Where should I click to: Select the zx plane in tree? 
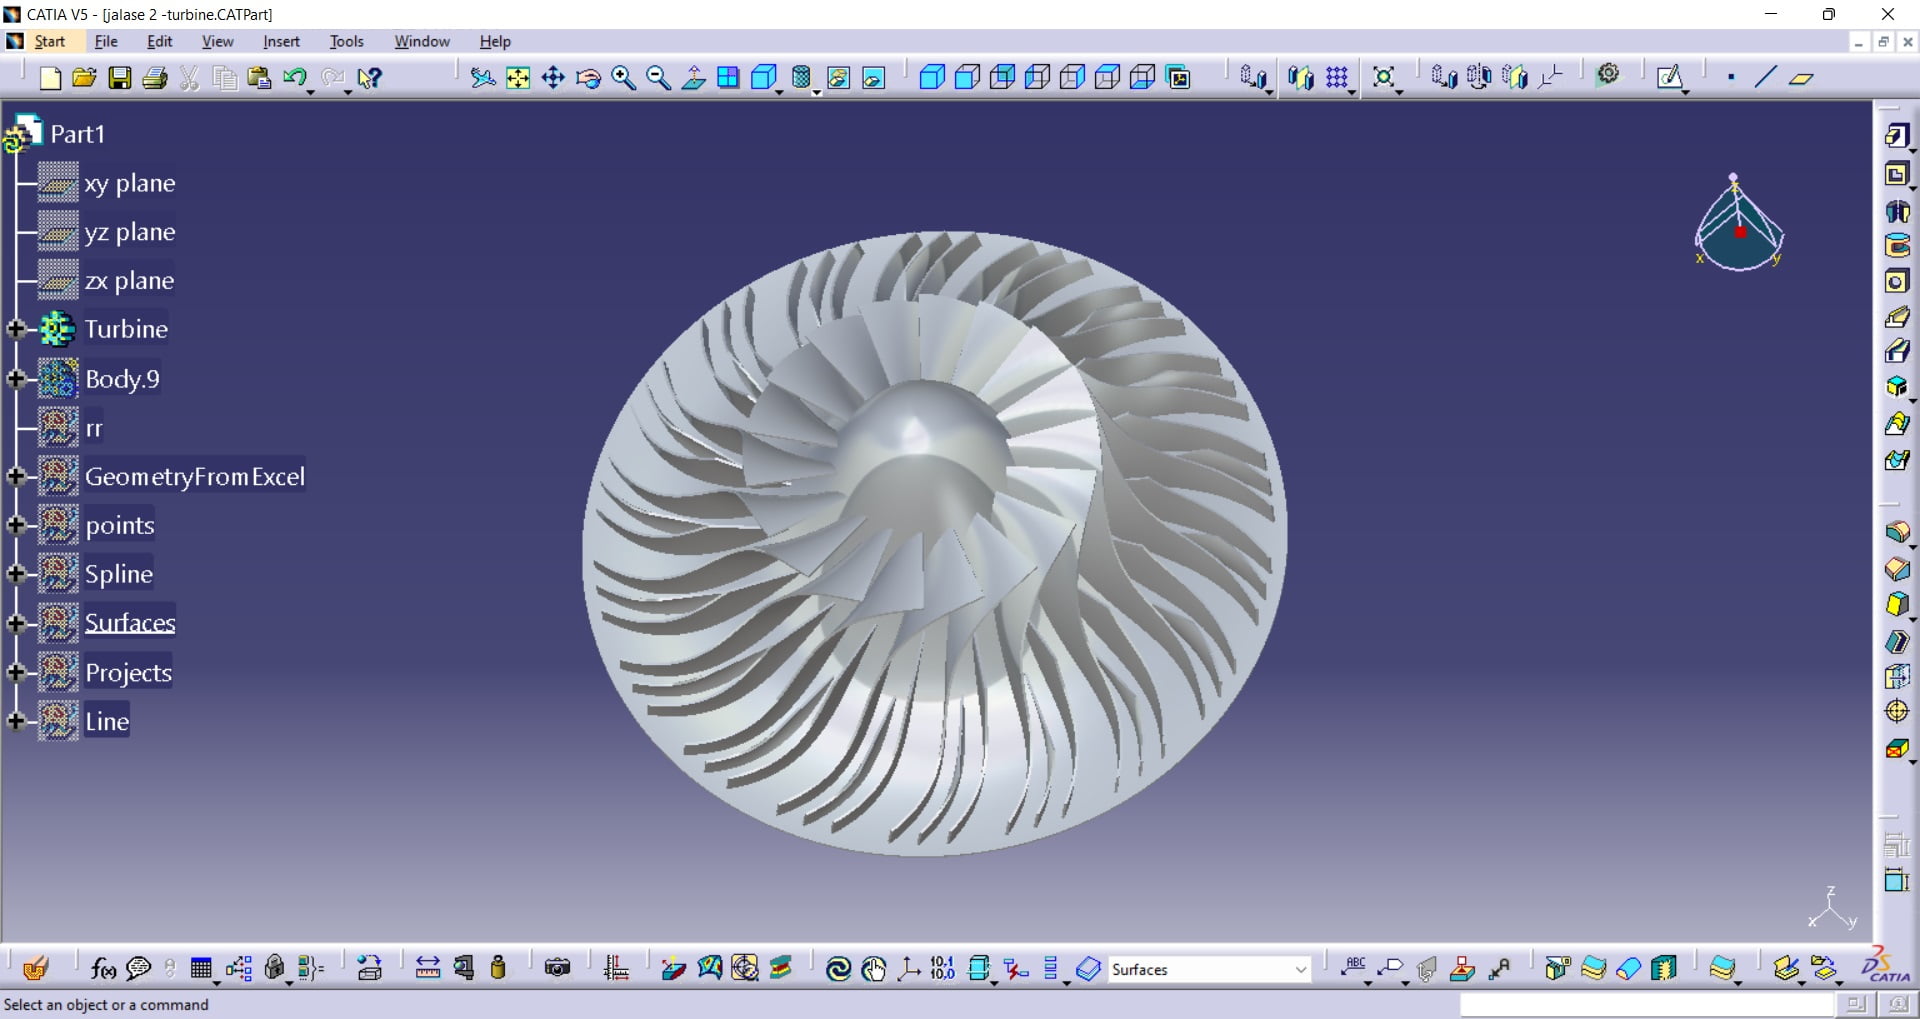pyautogui.click(x=129, y=280)
